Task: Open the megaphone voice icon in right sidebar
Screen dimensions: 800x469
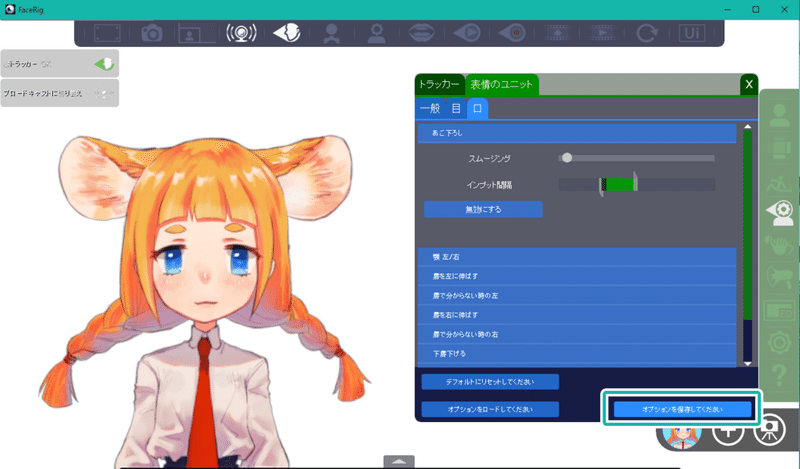Action: point(779,278)
